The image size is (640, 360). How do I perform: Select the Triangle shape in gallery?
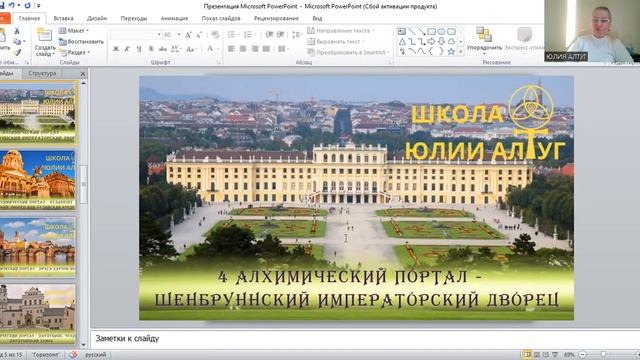click(402, 42)
